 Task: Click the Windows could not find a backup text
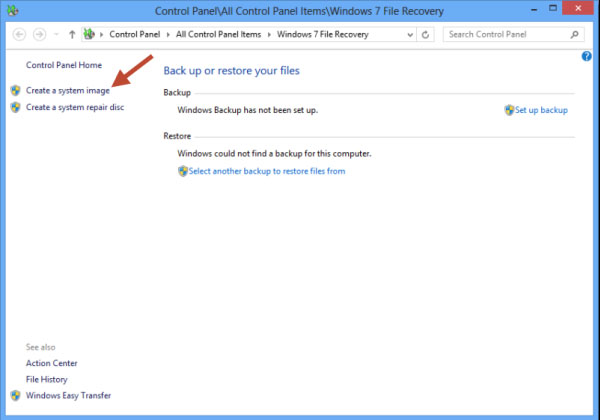tap(274, 154)
